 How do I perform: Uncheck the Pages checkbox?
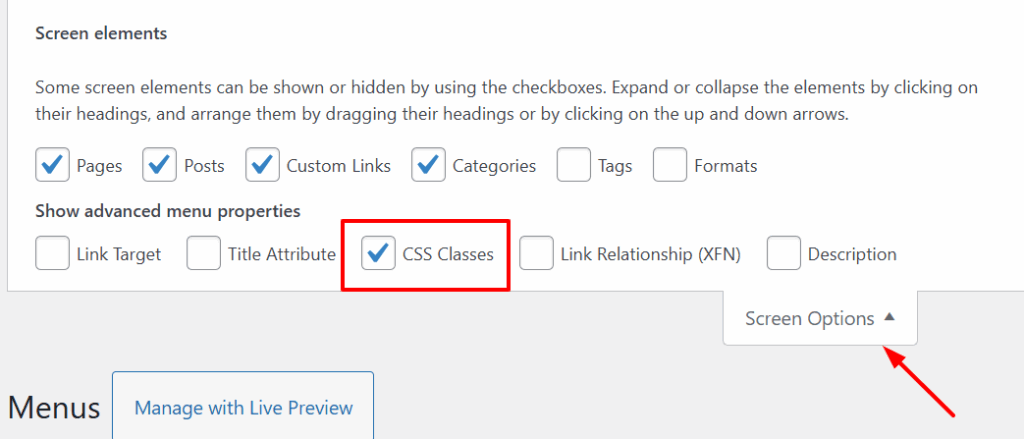pos(52,165)
